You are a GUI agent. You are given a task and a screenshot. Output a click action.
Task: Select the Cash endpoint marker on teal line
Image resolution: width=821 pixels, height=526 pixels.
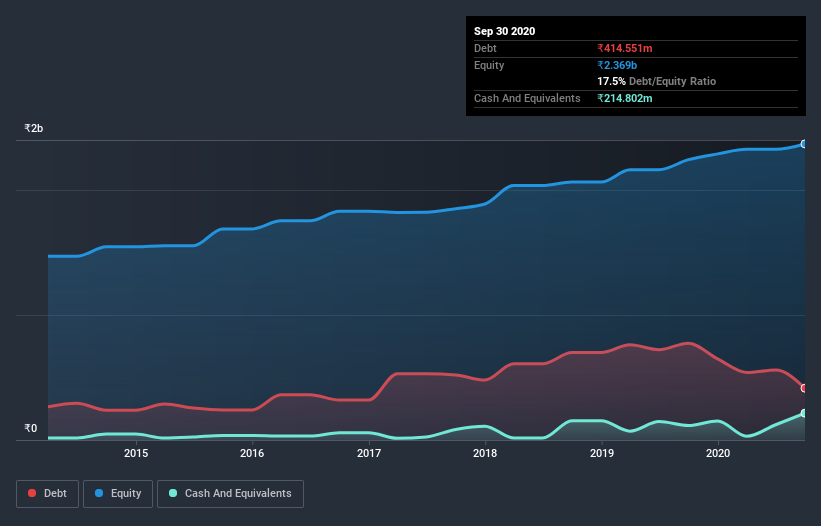click(804, 413)
